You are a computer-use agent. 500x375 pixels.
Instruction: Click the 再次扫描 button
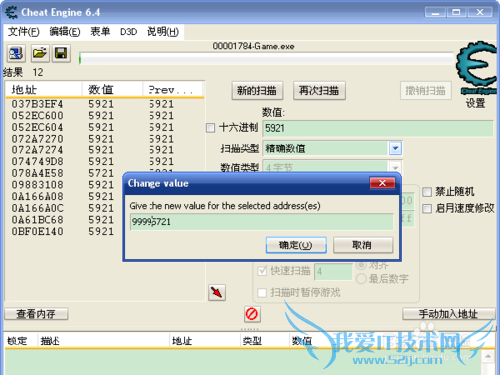pos(319,91)
